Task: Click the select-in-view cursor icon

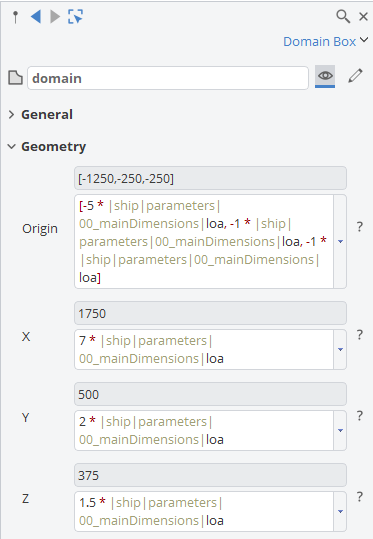Action: coord(75,16)
